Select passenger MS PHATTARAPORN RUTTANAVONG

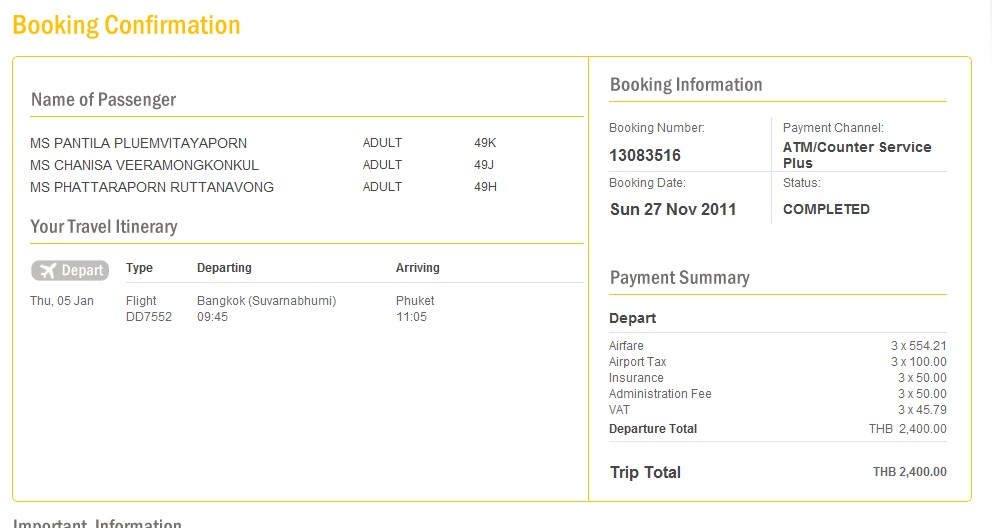pyautogui.click(x=151, y=187)
